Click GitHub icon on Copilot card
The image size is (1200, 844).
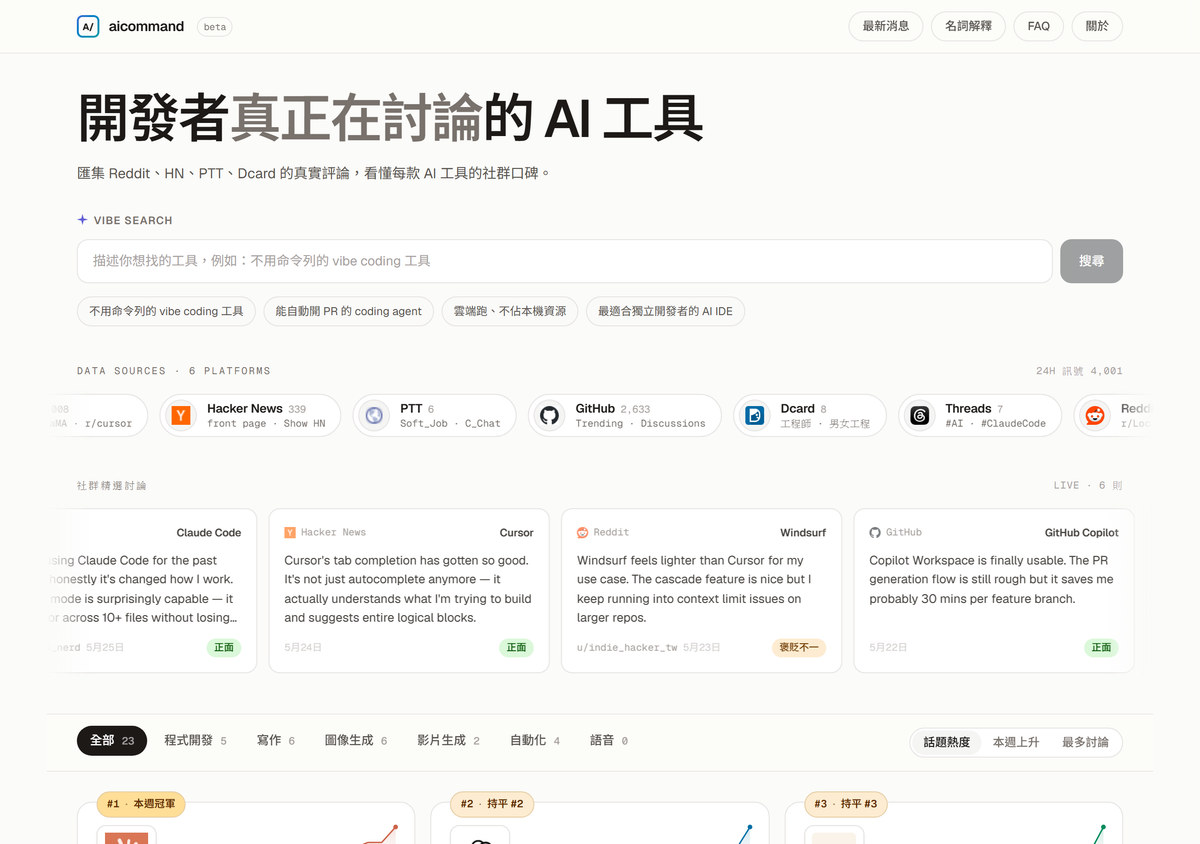(875, 533)
